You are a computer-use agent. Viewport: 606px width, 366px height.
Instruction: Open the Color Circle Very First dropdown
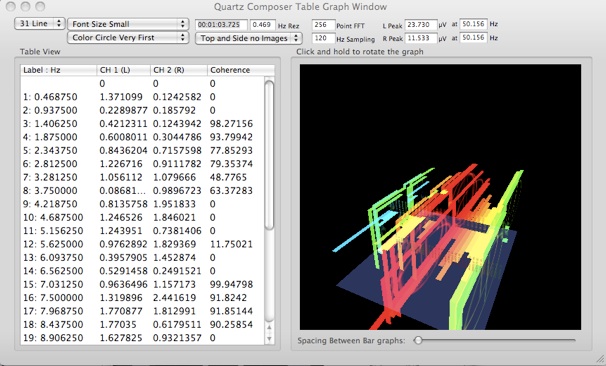click(x=128, y=37)
